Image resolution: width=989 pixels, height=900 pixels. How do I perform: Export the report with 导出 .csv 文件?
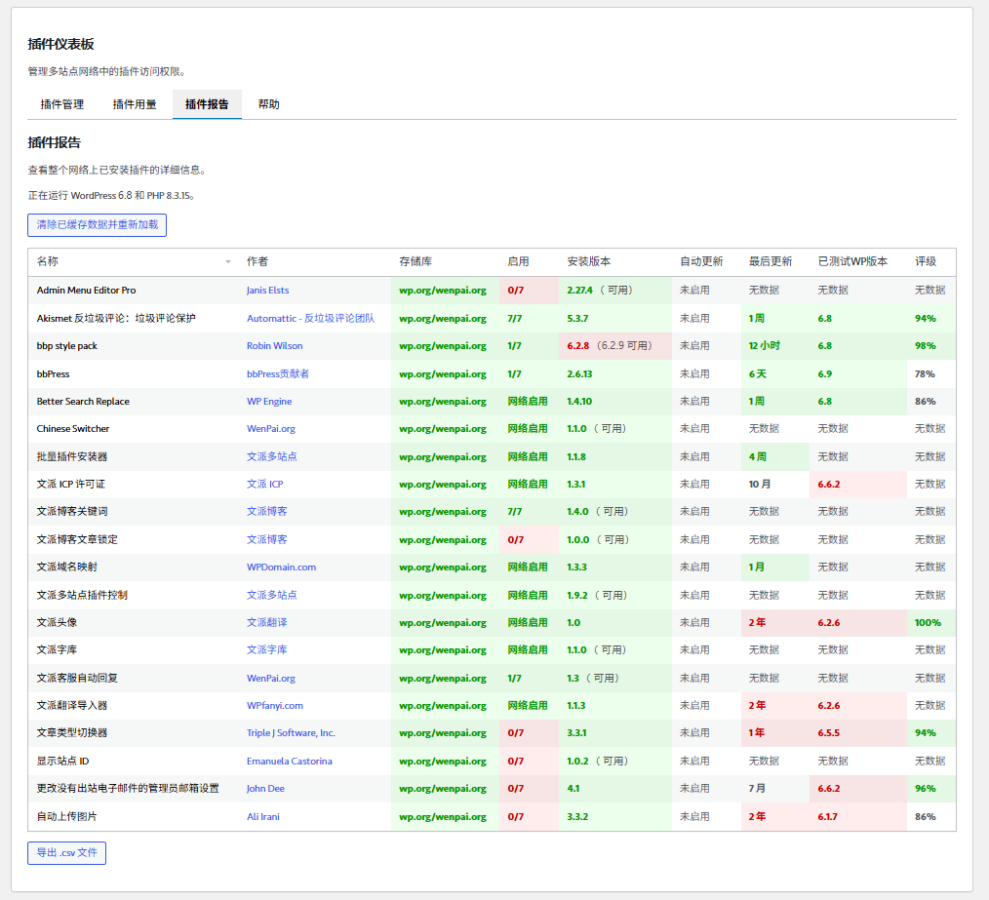pyautogui.click(x=66, y=853)
